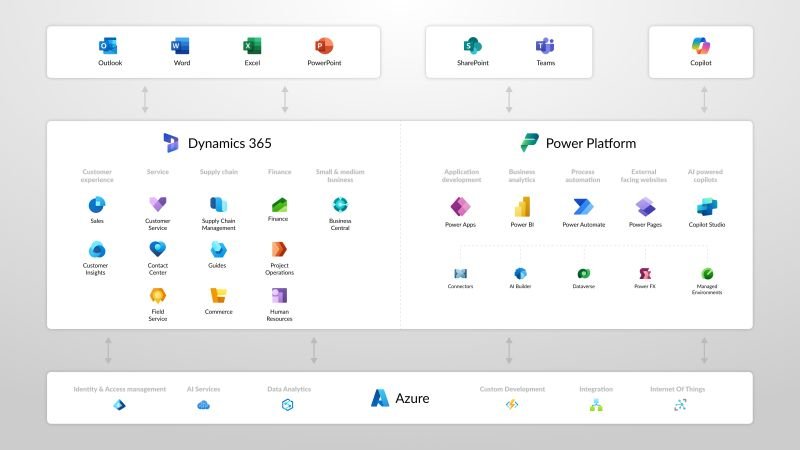Select the Power BI icon
Viewport: 800px width, 450px height.
(x=522, y=207)
